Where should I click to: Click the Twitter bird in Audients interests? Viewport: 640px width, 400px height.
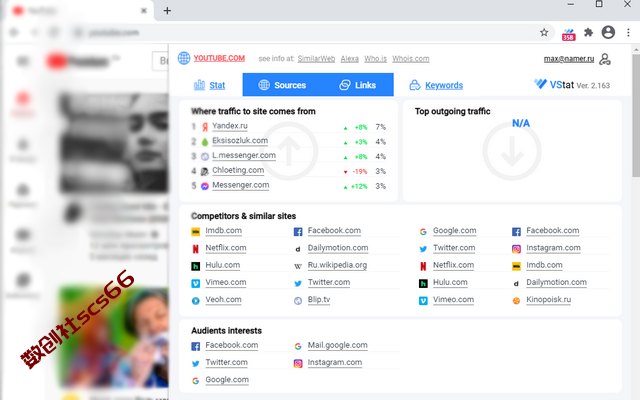point(196,364)
